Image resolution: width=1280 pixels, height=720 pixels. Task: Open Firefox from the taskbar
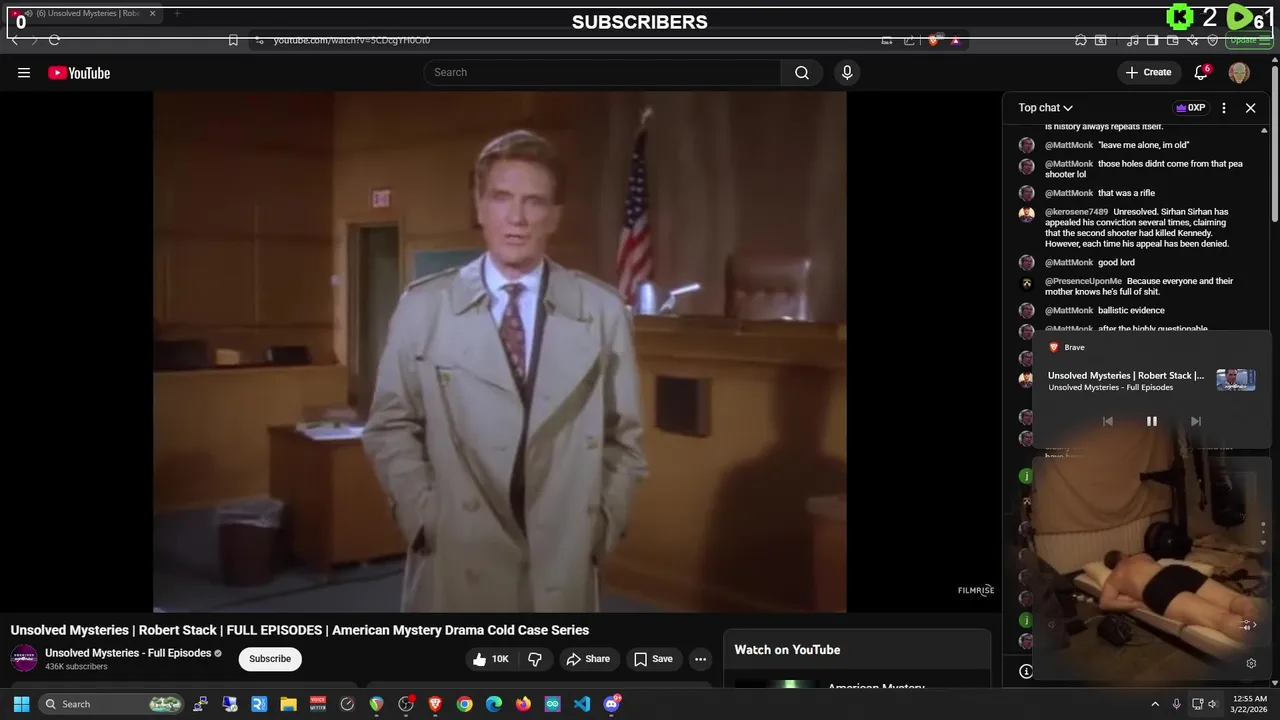click(523, 704)
